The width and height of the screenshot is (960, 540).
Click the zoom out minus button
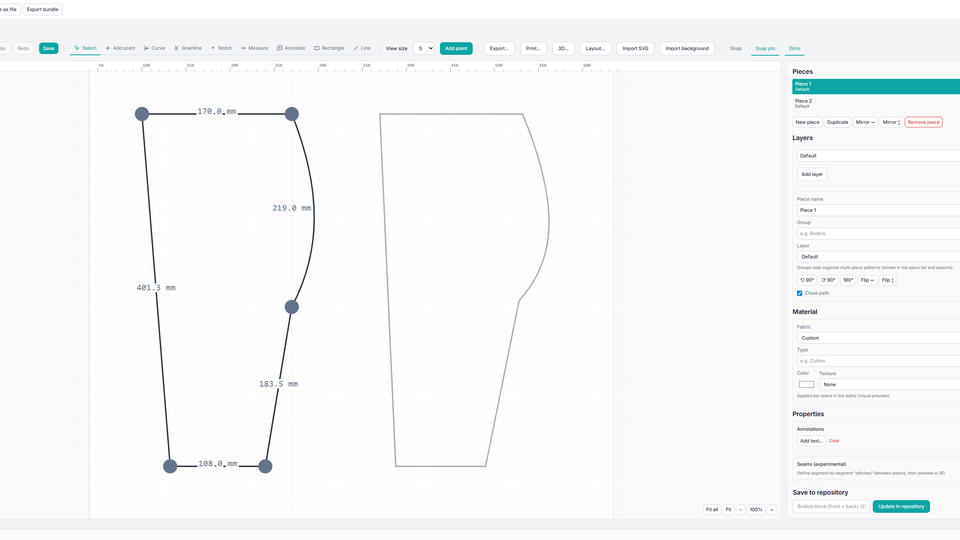[x=740, y=509]
